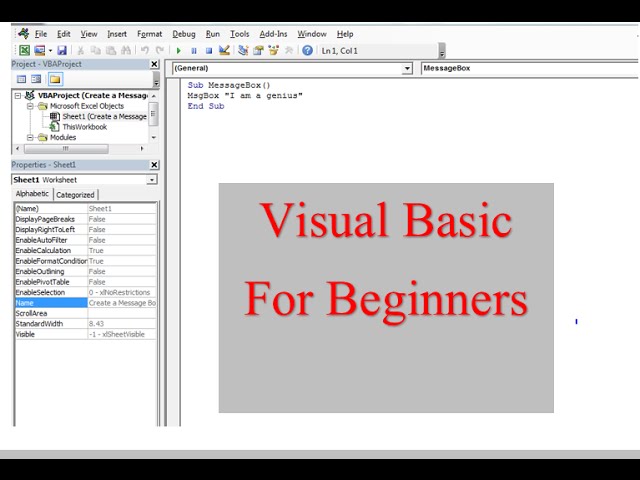Open the Window menu
Viewport: 640px width, 480px height.
(x=312, y=34)
